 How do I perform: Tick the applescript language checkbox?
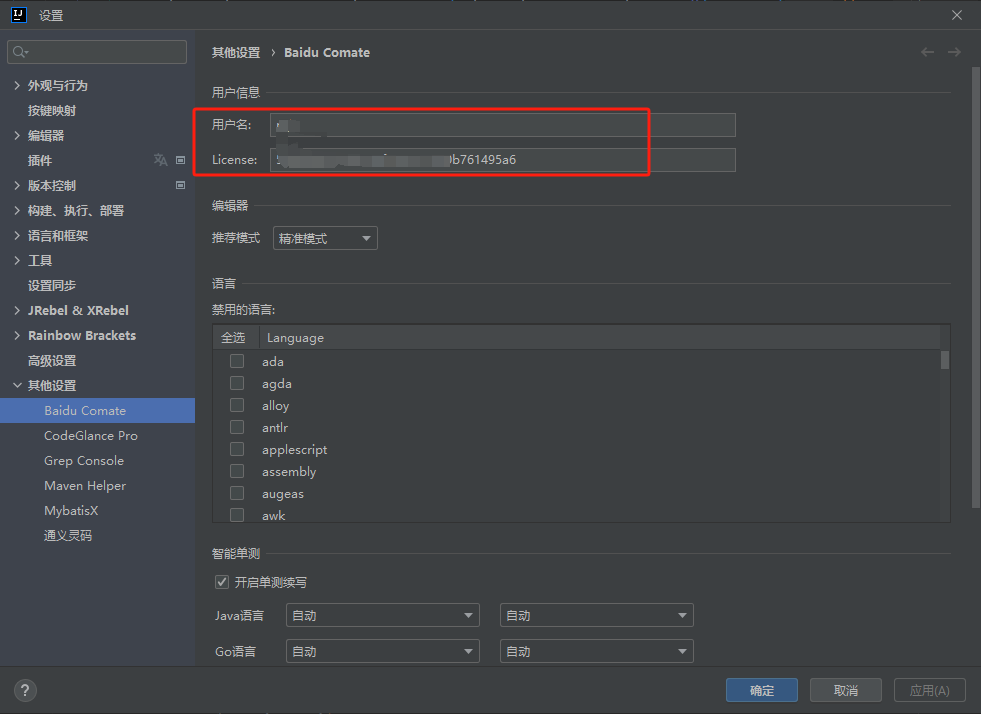[x=237, y=449]
